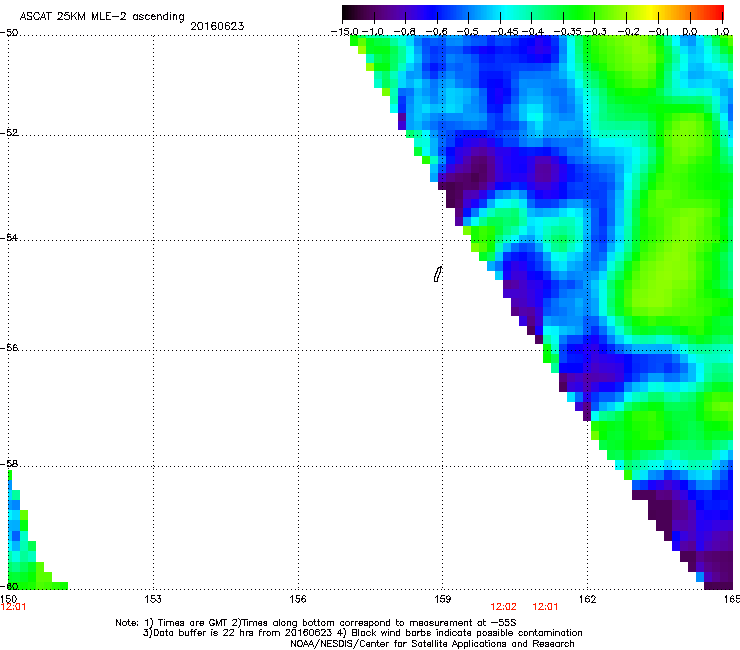
Task: Click the date label 20160623
Action: tap(217, 26)
